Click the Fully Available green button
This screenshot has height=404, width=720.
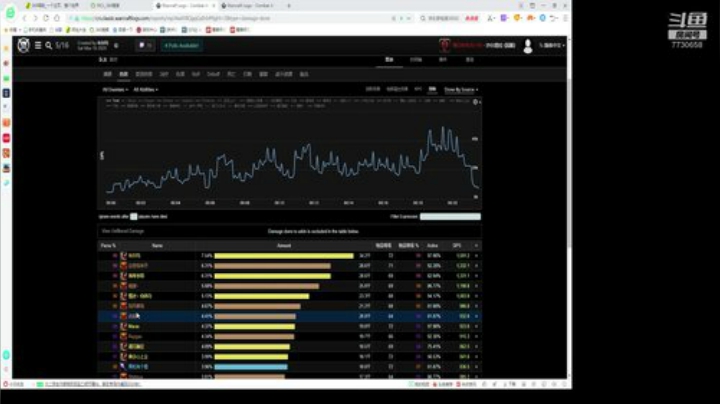pyautogui.click(x=182, y=45)
